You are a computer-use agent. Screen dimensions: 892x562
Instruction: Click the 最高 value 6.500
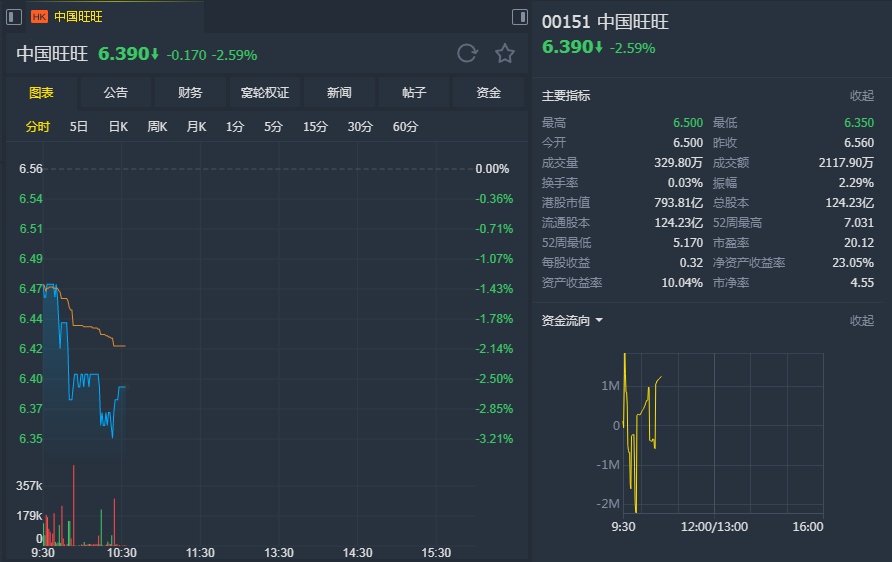688,122
